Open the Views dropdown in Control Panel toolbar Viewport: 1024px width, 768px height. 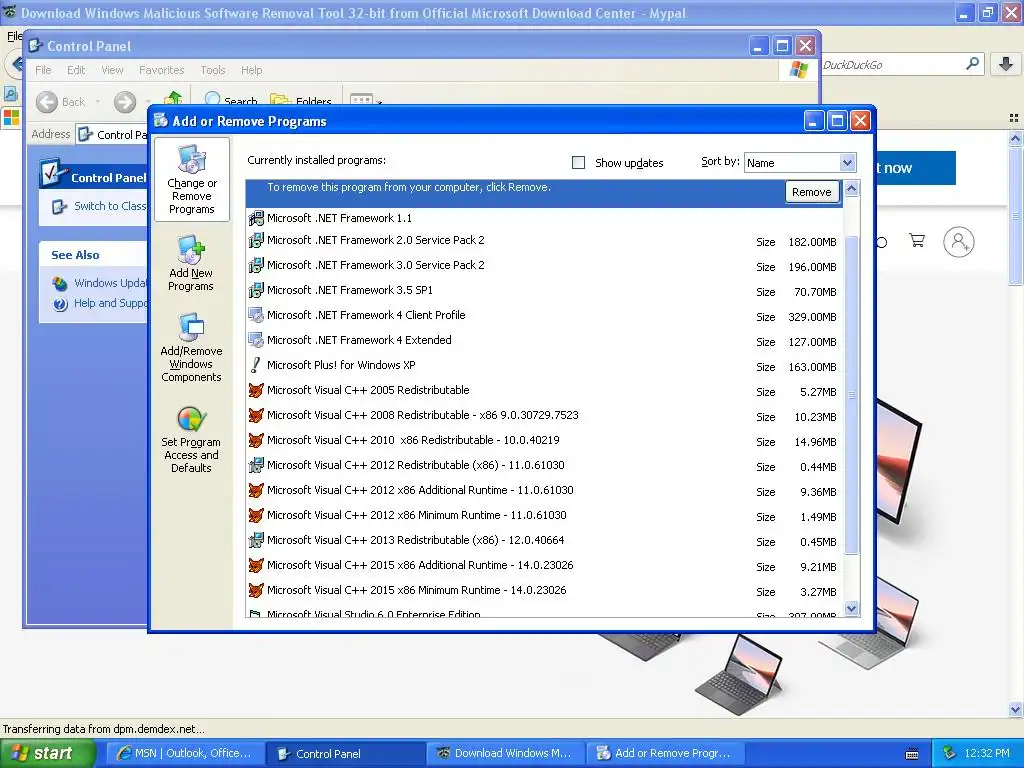pos(366,100)
